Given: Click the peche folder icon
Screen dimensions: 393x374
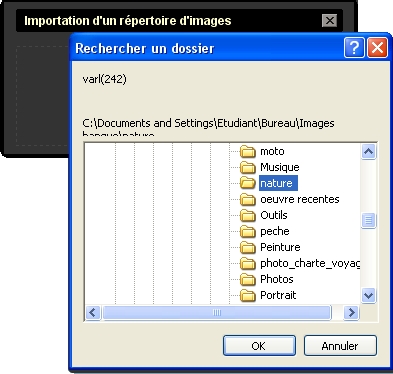Looking at the screenshot, I should tap(248, 231).
